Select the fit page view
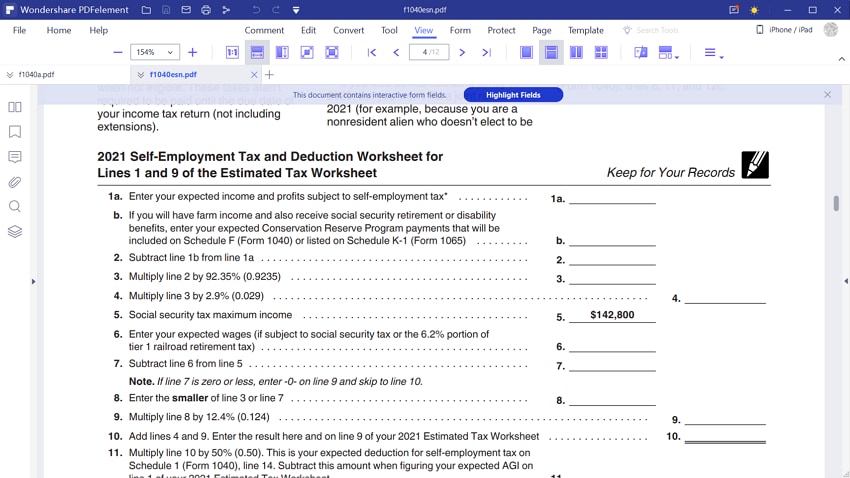 [x=307, y=53]
